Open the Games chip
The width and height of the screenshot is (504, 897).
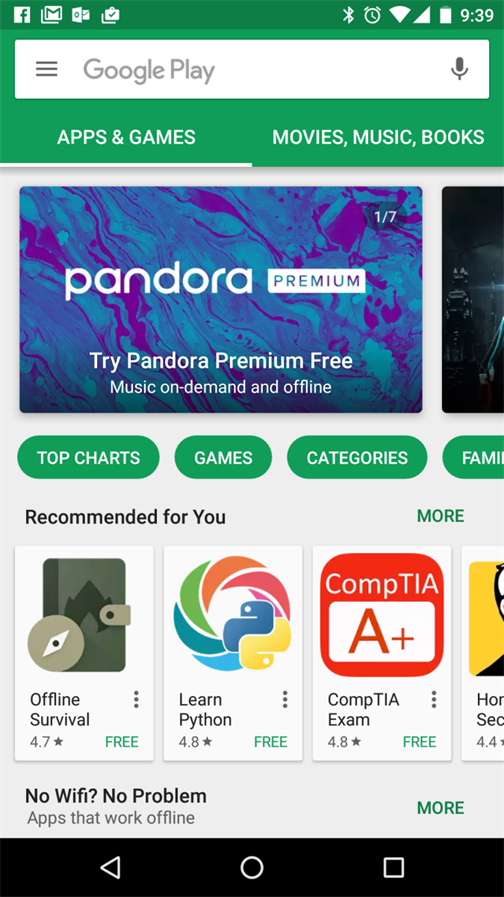(x=223, y=458)
